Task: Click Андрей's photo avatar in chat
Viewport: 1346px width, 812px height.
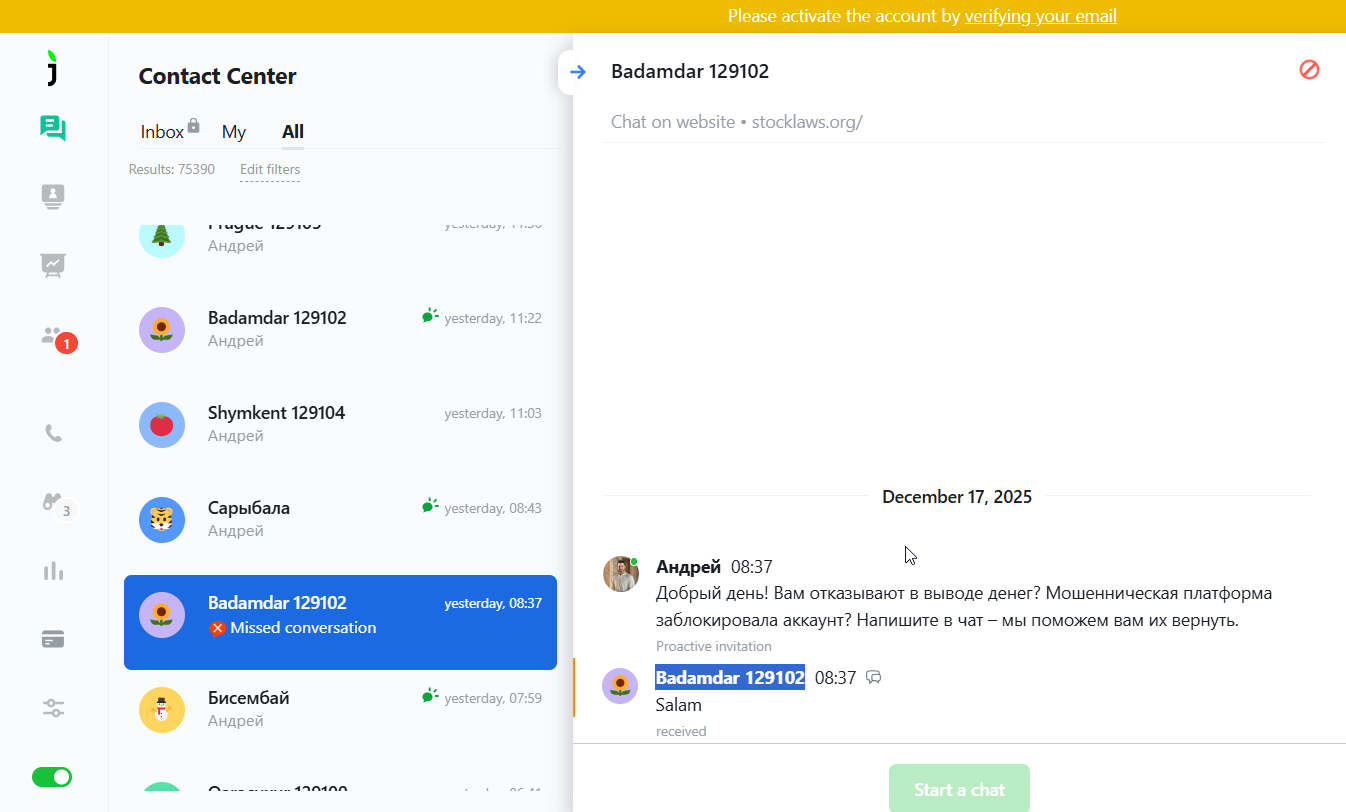Action: coord(621,574)
